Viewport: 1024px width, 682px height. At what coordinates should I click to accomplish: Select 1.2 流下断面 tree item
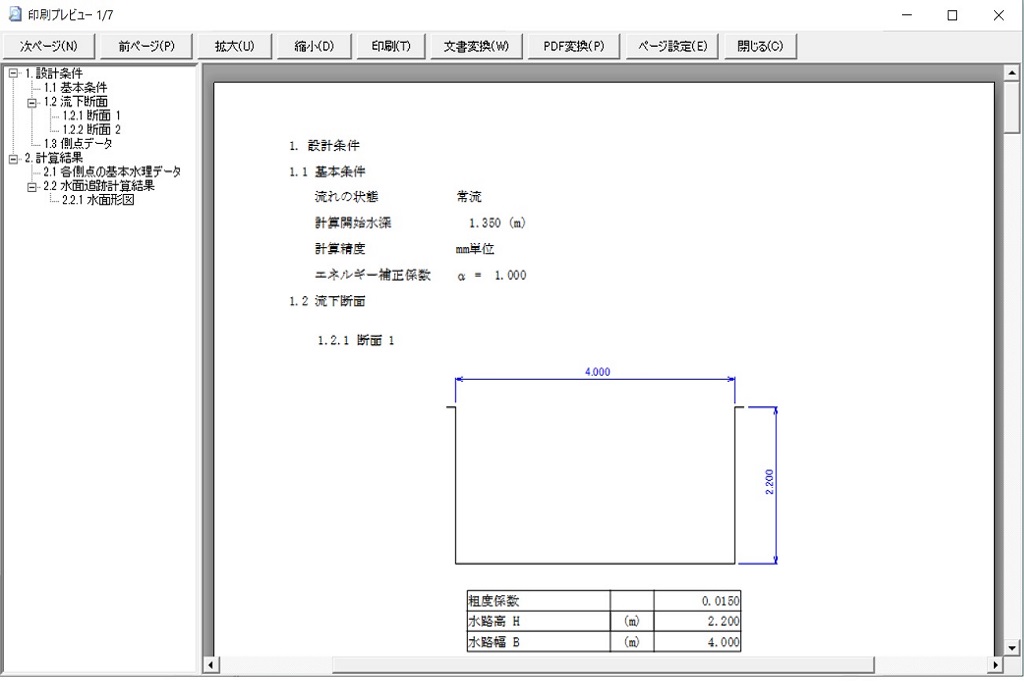pos(75,102)
